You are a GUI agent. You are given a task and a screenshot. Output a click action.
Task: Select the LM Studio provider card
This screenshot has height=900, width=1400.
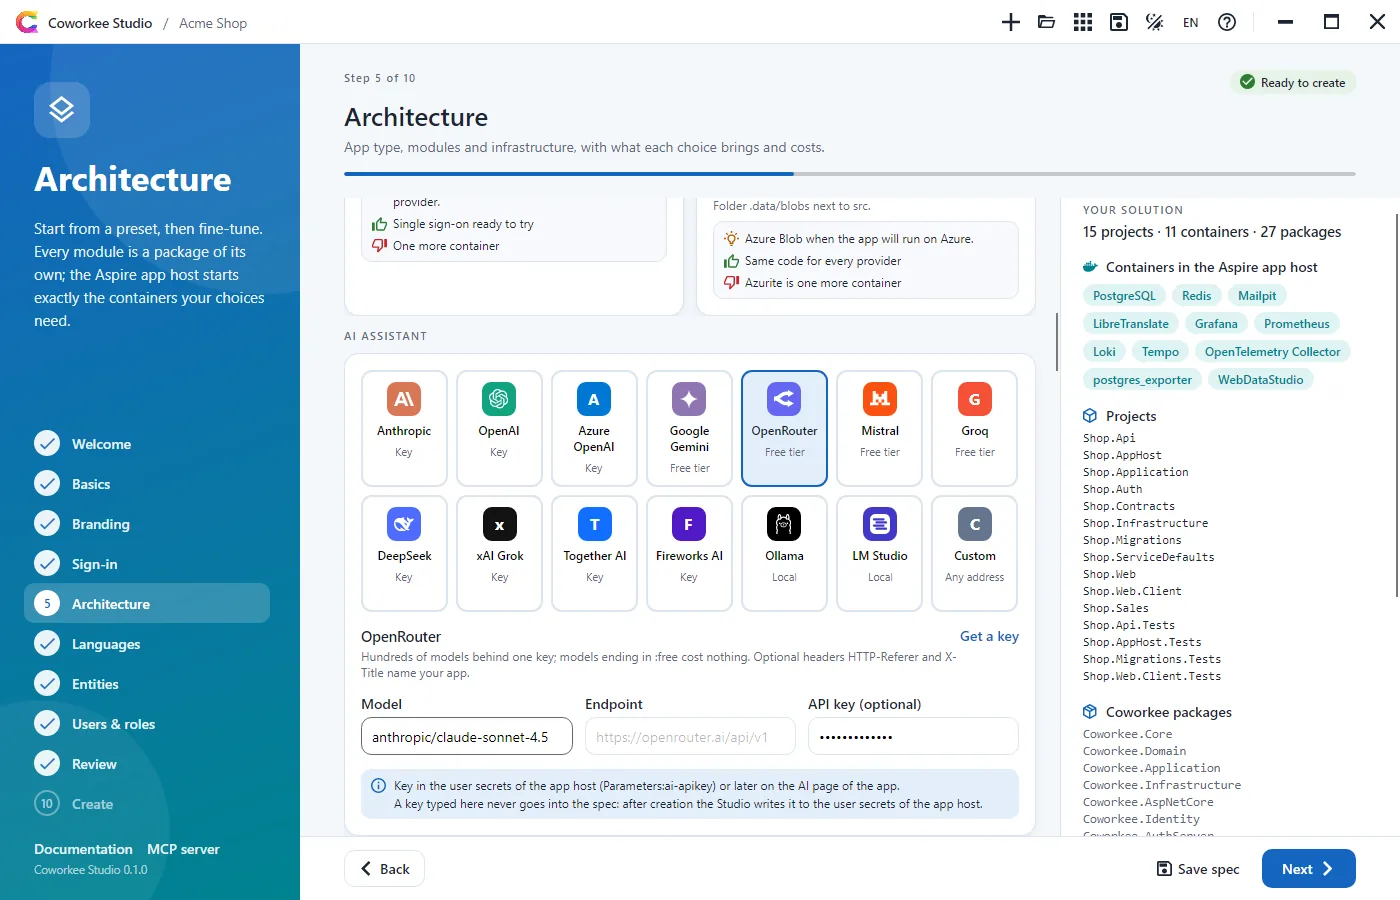coord(880,553)
